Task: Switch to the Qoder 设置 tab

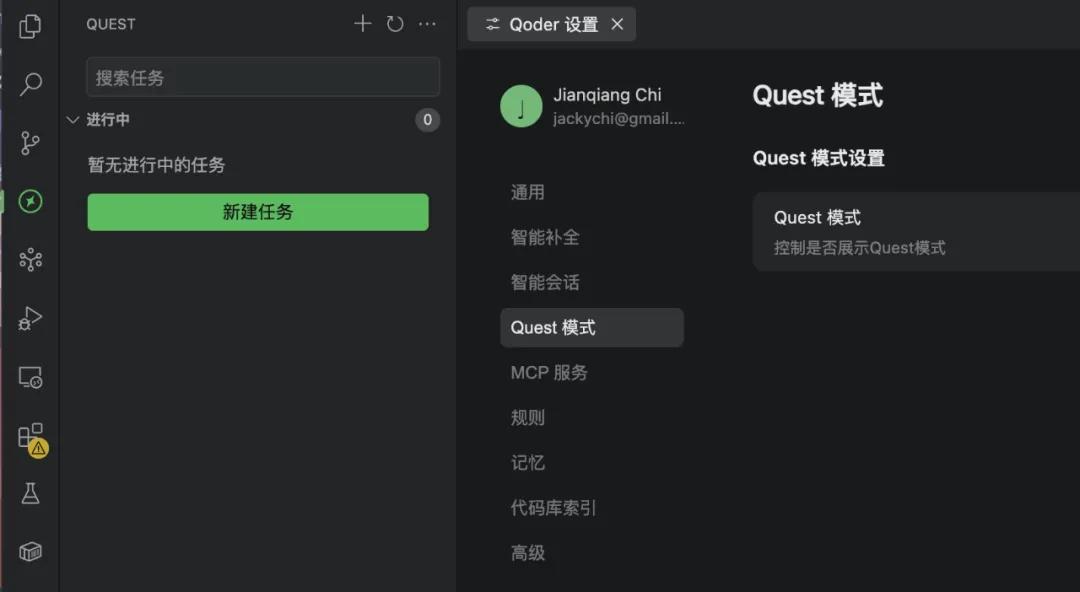Action: (x=550, y=23)
